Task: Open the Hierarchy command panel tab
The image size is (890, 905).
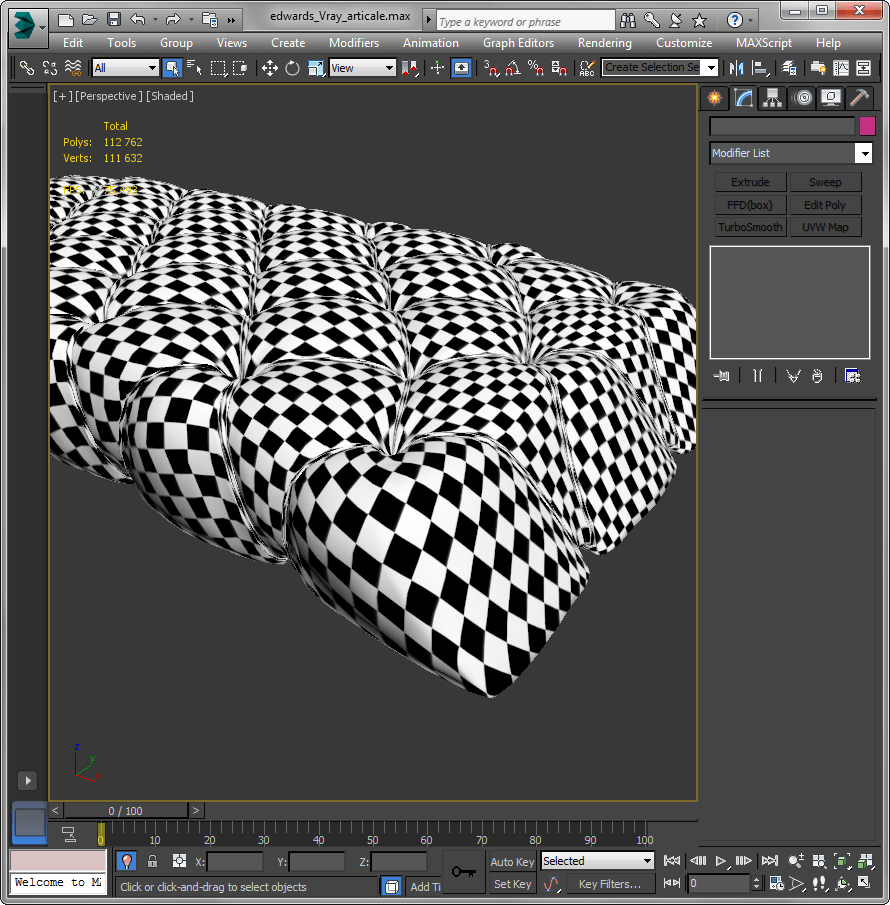Action: click(x=772, y=98)
